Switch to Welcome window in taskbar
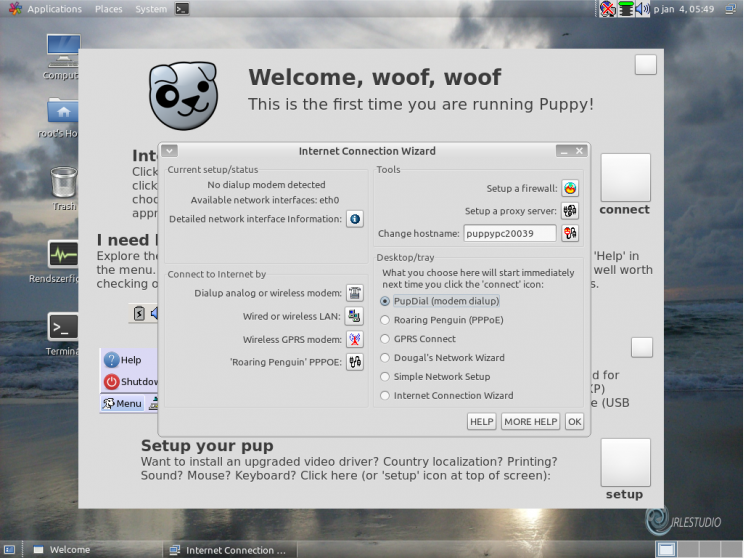The height and width of the screenshot is (558, 744). 93,550
